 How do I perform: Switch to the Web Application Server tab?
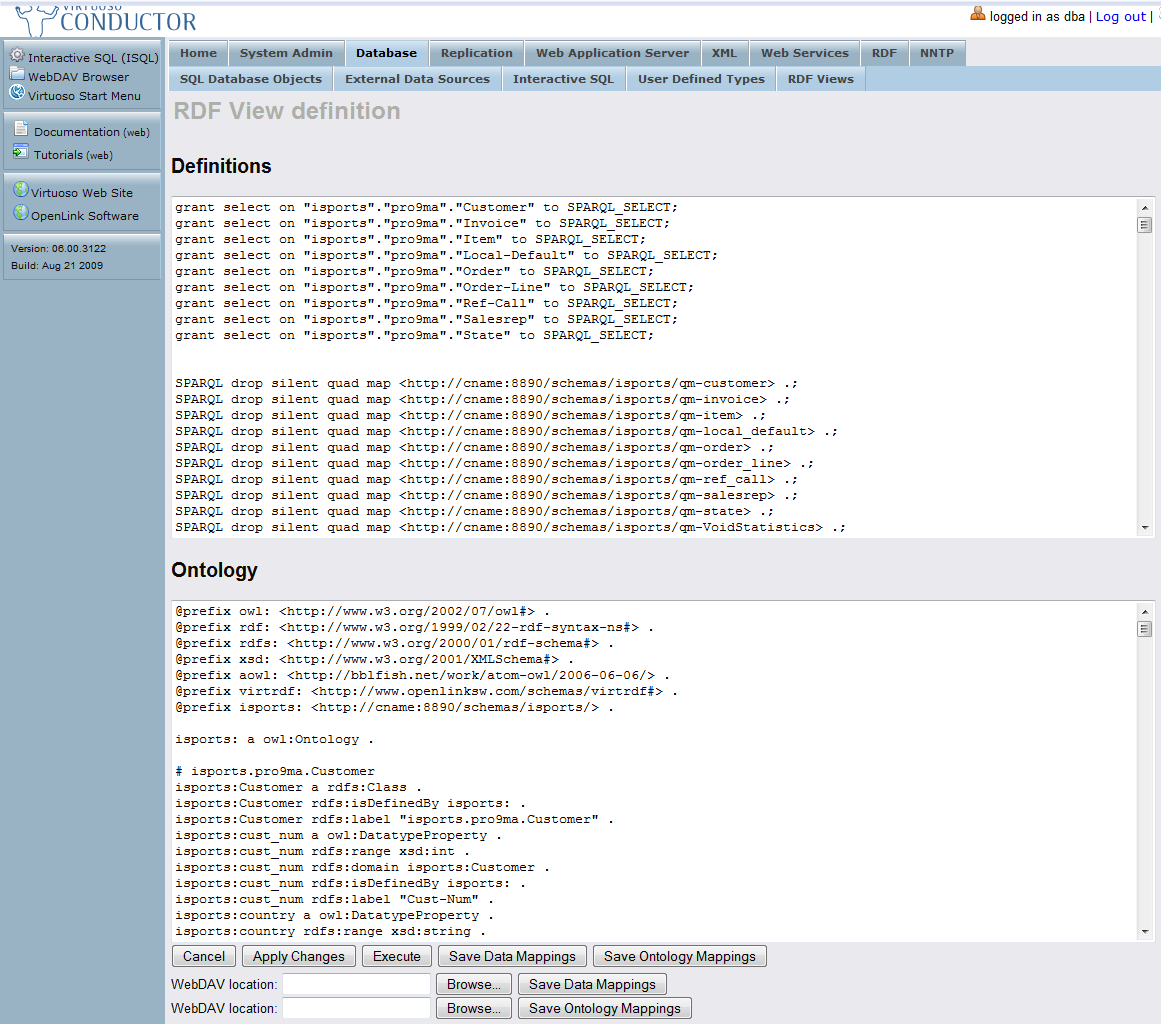(x=612, y=53)
